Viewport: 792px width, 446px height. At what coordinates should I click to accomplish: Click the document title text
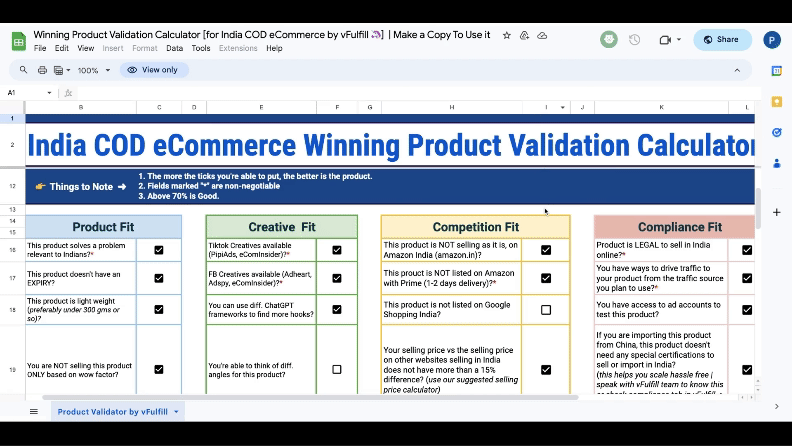point(262,35)
